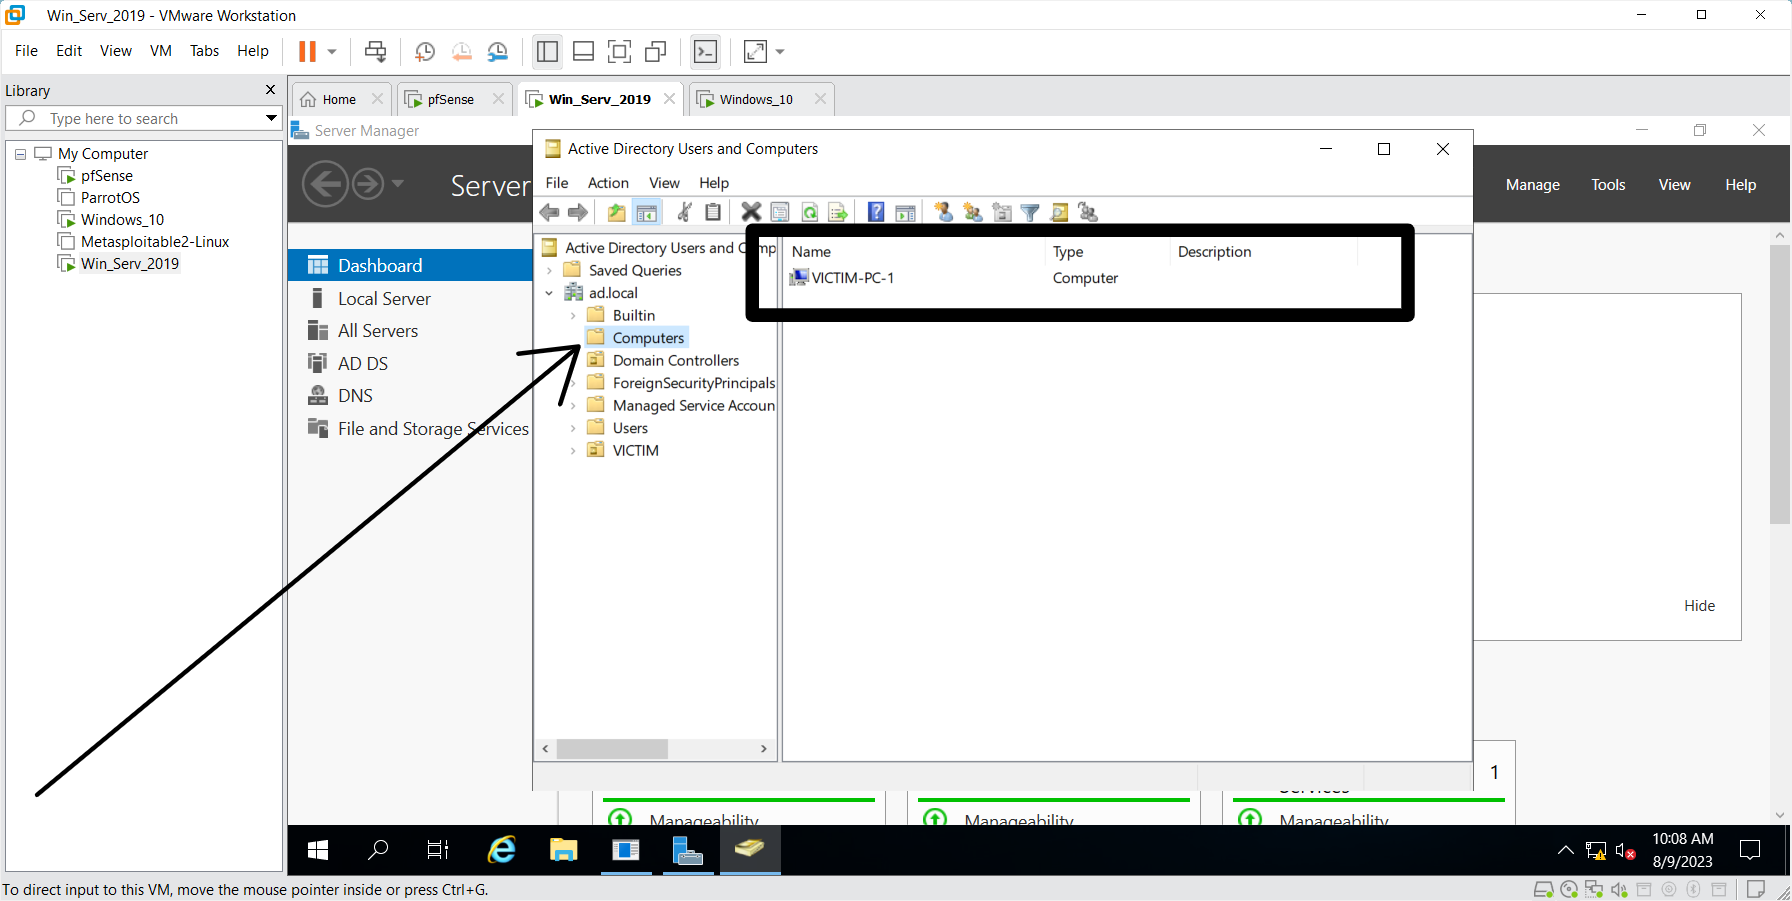1792x901 pixels.
Task: Toggle the Show/Hide Action Pane icon
Action: coord(905,212)
